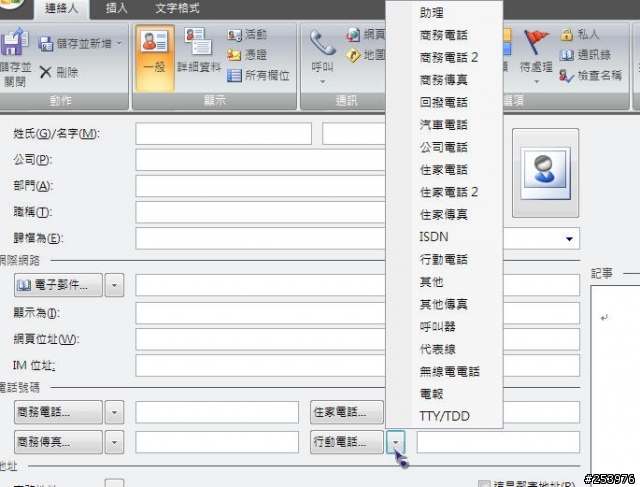This screenshot has height=487, width=640.
Task: Select 代表線 from the list
Action: point(444,349)
